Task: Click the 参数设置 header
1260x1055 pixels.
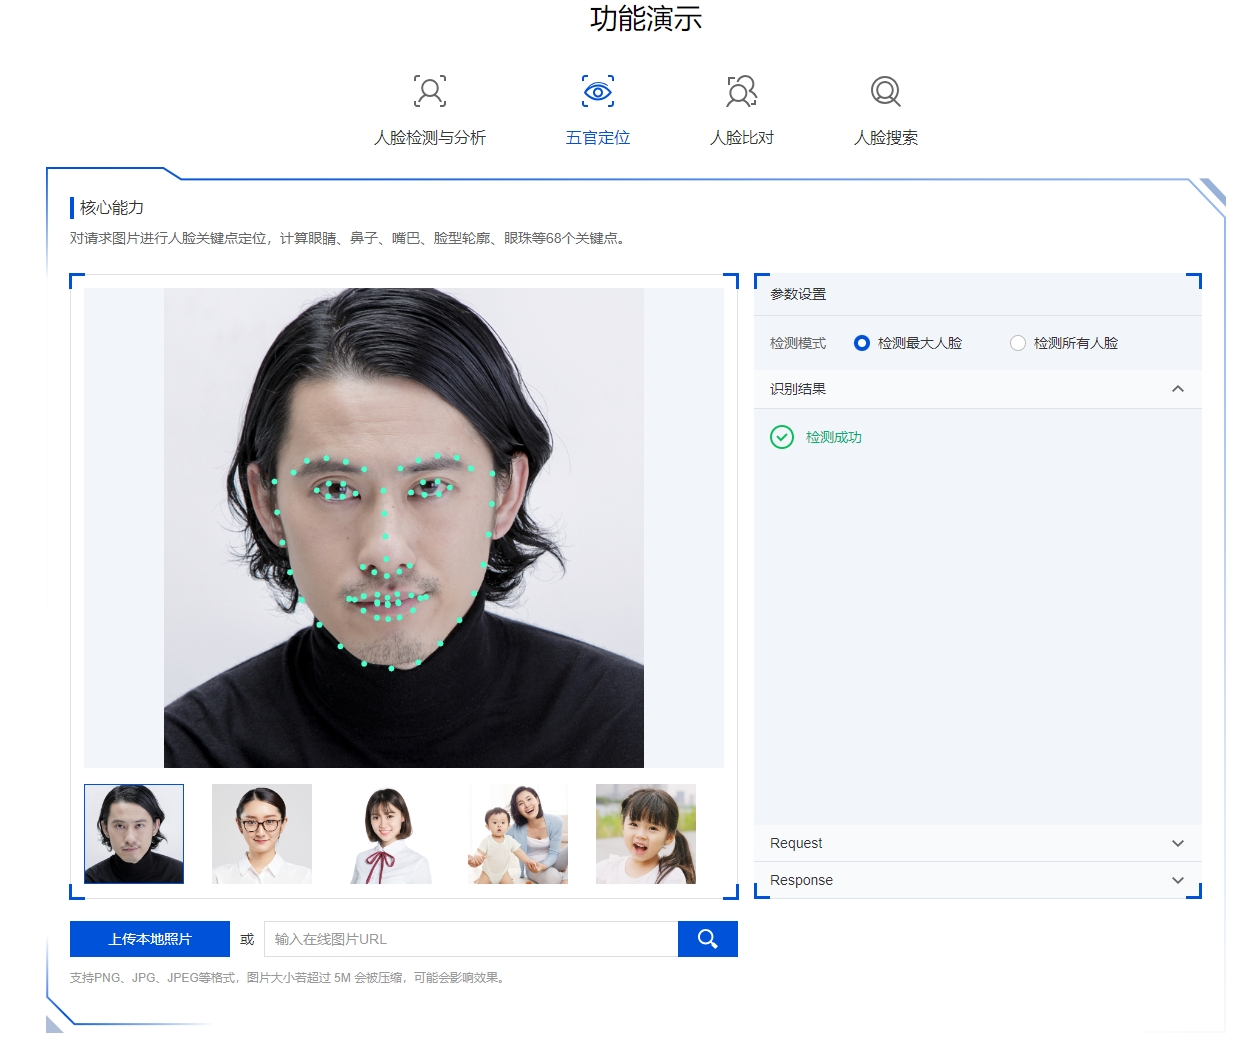Action: tap(798, 294)
